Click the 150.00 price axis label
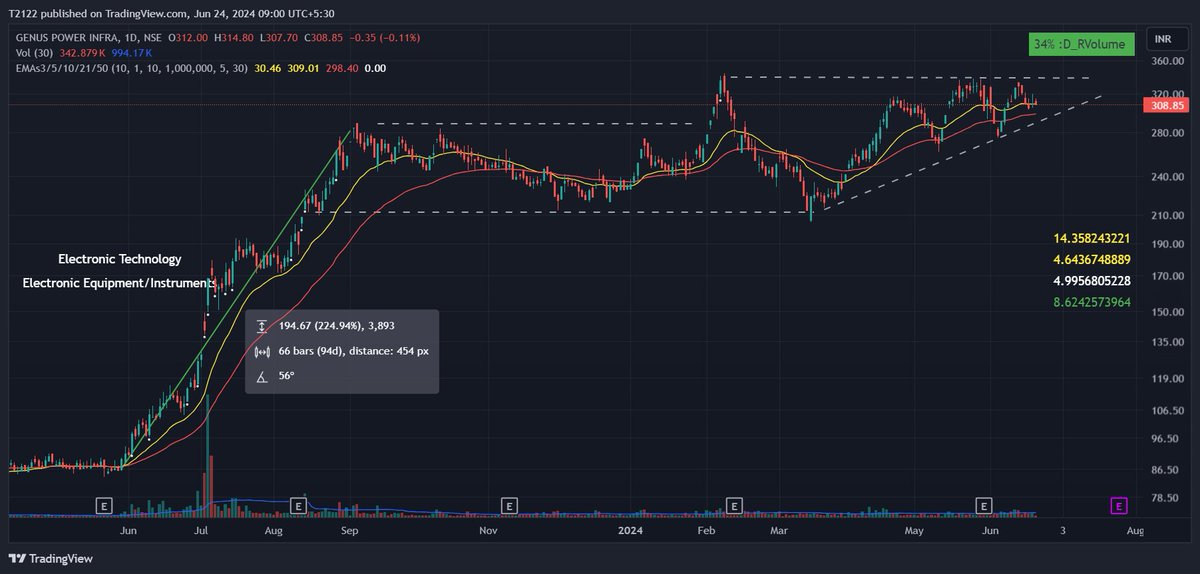 pos(1166,311)
